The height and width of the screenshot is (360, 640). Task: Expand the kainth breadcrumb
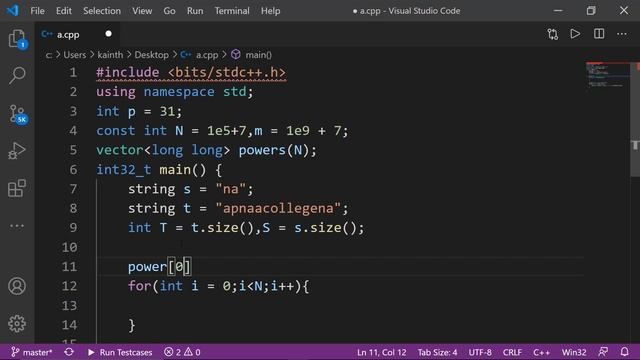[110, 55]
